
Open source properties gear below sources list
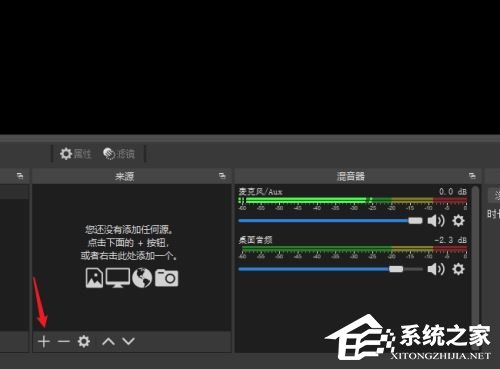click(x=84, y=341)
